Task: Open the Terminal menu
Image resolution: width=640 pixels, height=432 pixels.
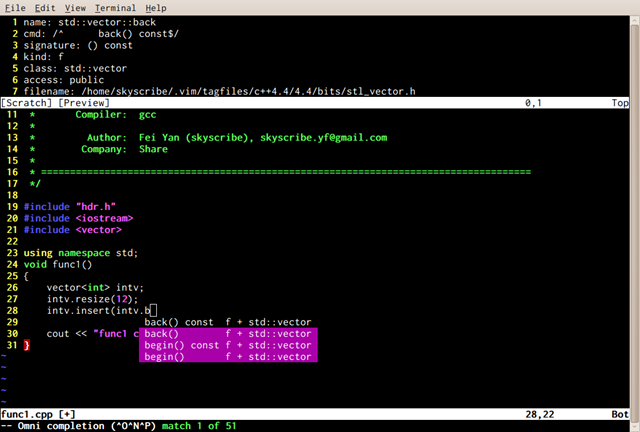Action: (116, 8)
